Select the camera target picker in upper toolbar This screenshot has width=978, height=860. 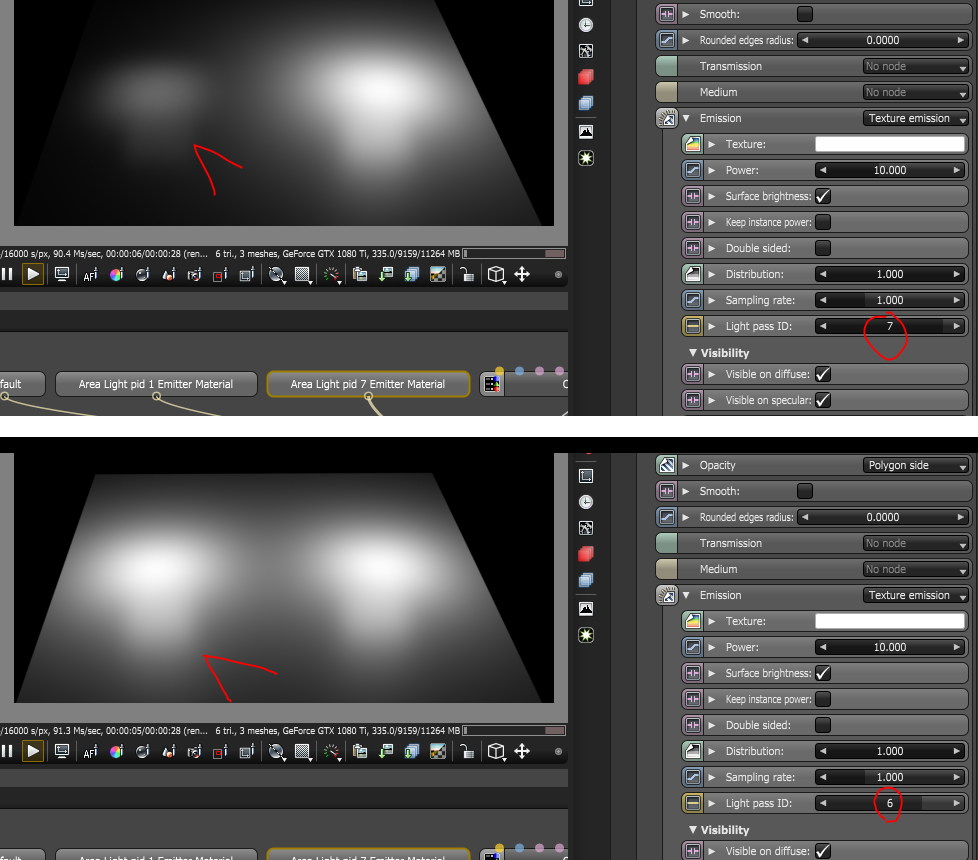pyautogui.click(x=195, y=274)
